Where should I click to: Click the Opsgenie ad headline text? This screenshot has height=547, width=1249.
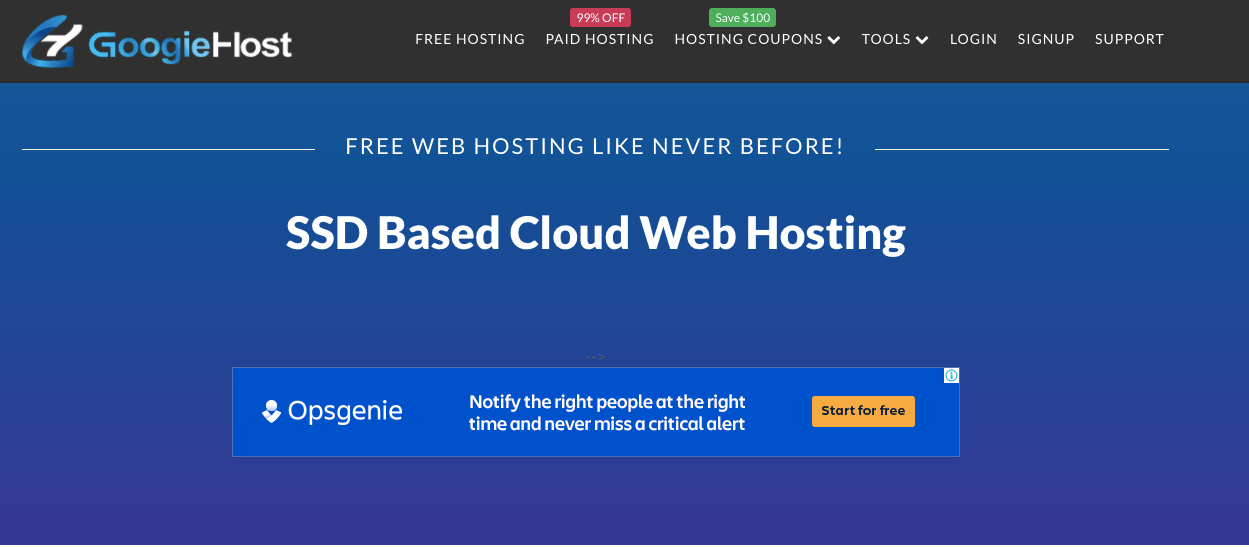click(x=607, y=412)
